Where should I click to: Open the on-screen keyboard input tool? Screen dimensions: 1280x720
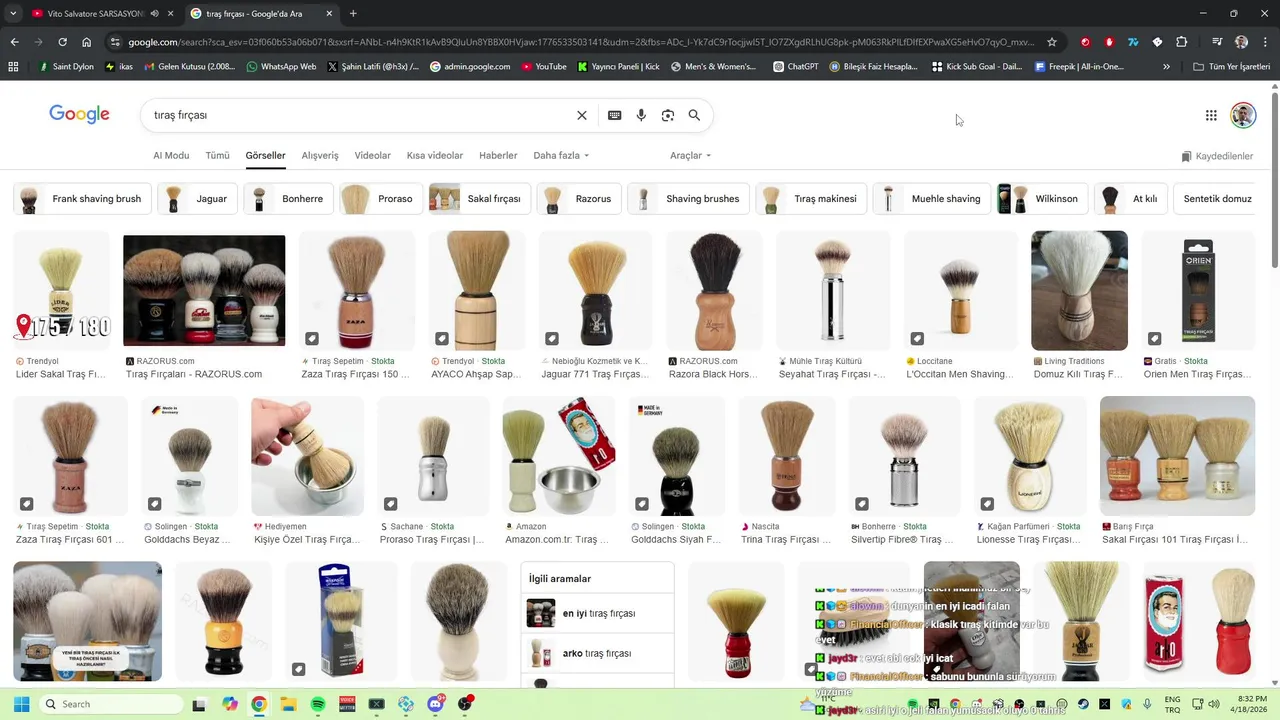pos(615,115)
